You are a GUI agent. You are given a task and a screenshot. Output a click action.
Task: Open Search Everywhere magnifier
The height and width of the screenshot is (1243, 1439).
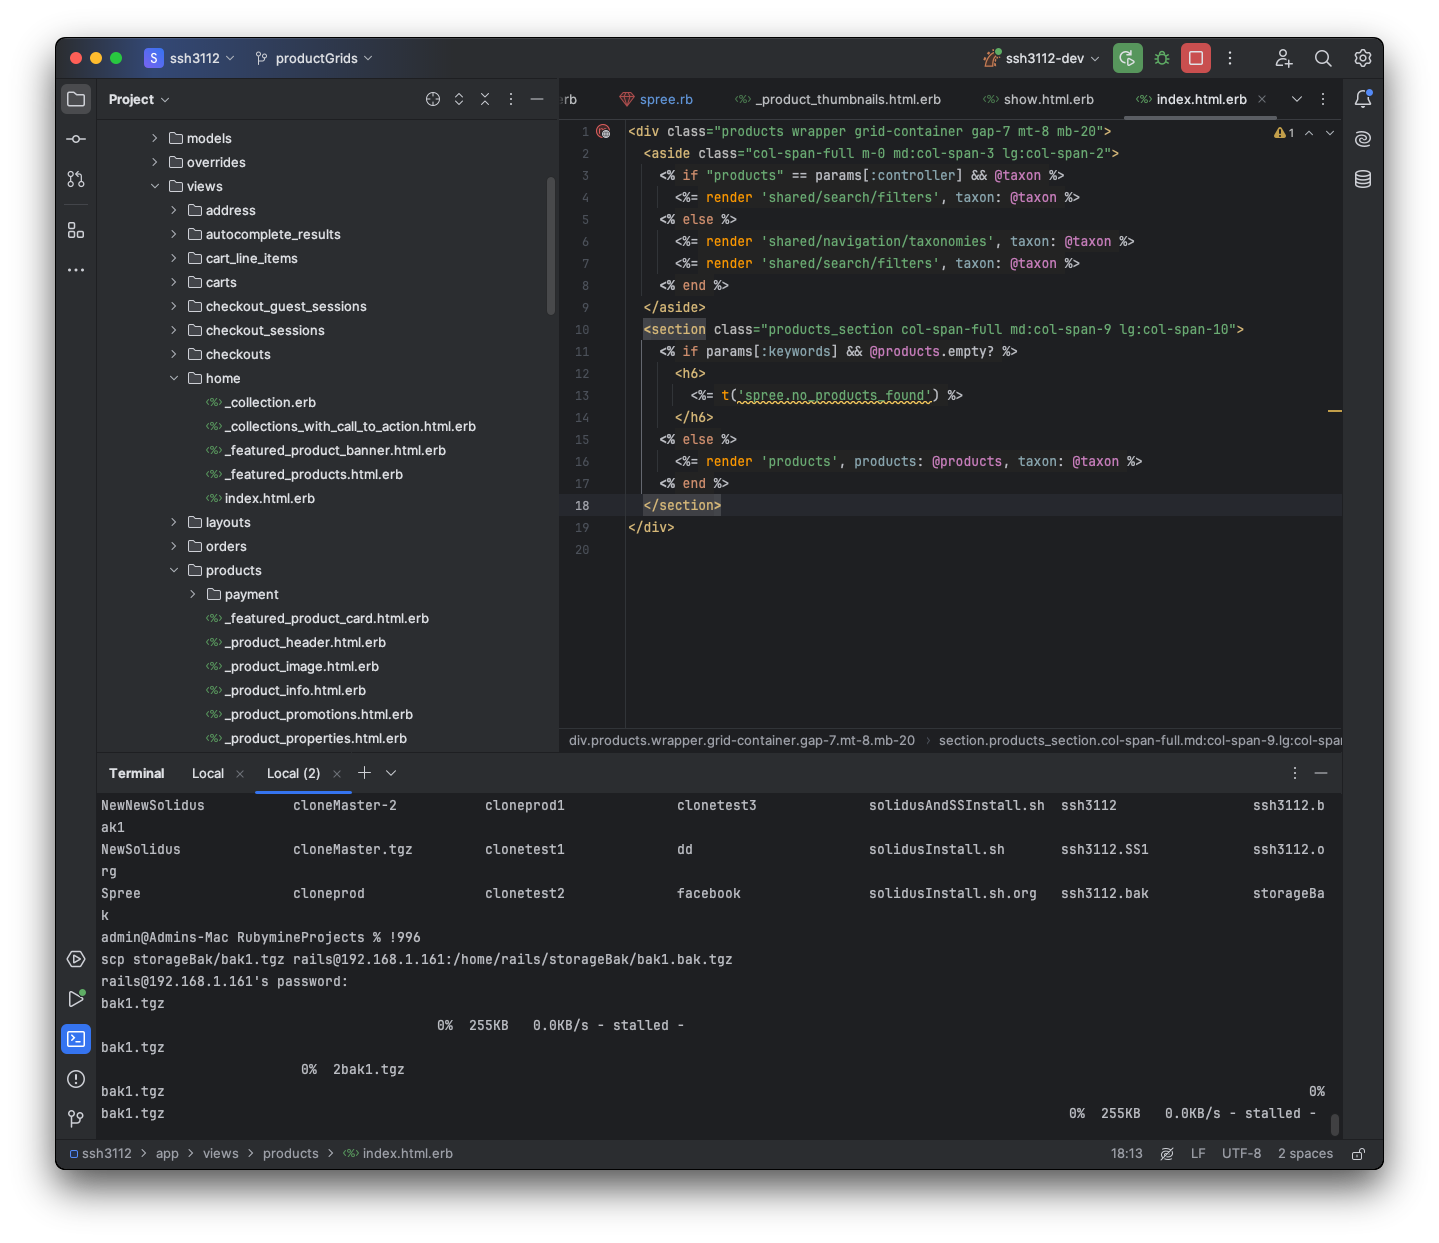1323,58
